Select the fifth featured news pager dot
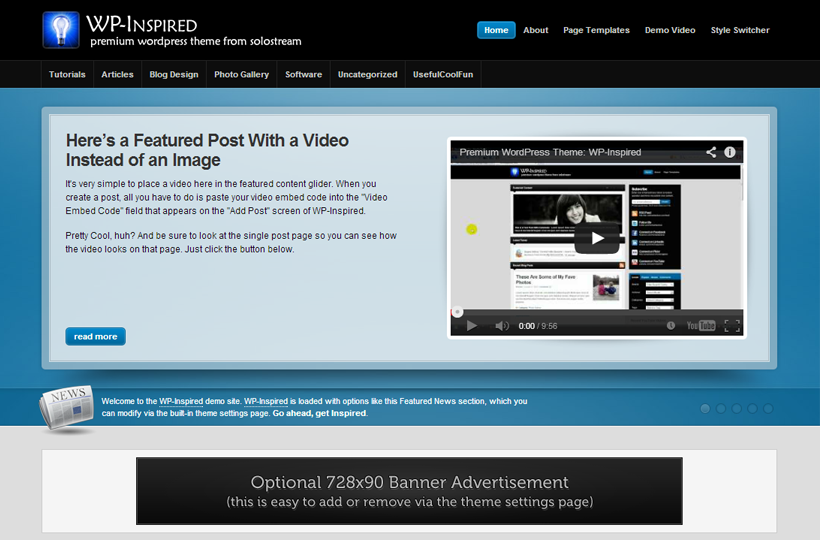This screenshot has width=820, height=540. (768, 408)
